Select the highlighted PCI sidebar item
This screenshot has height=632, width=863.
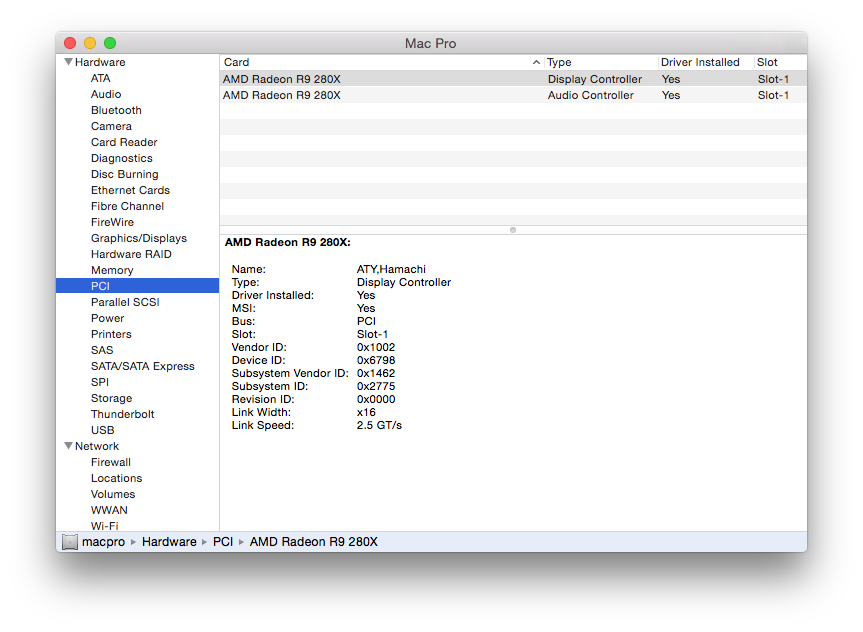coord(137,286)
